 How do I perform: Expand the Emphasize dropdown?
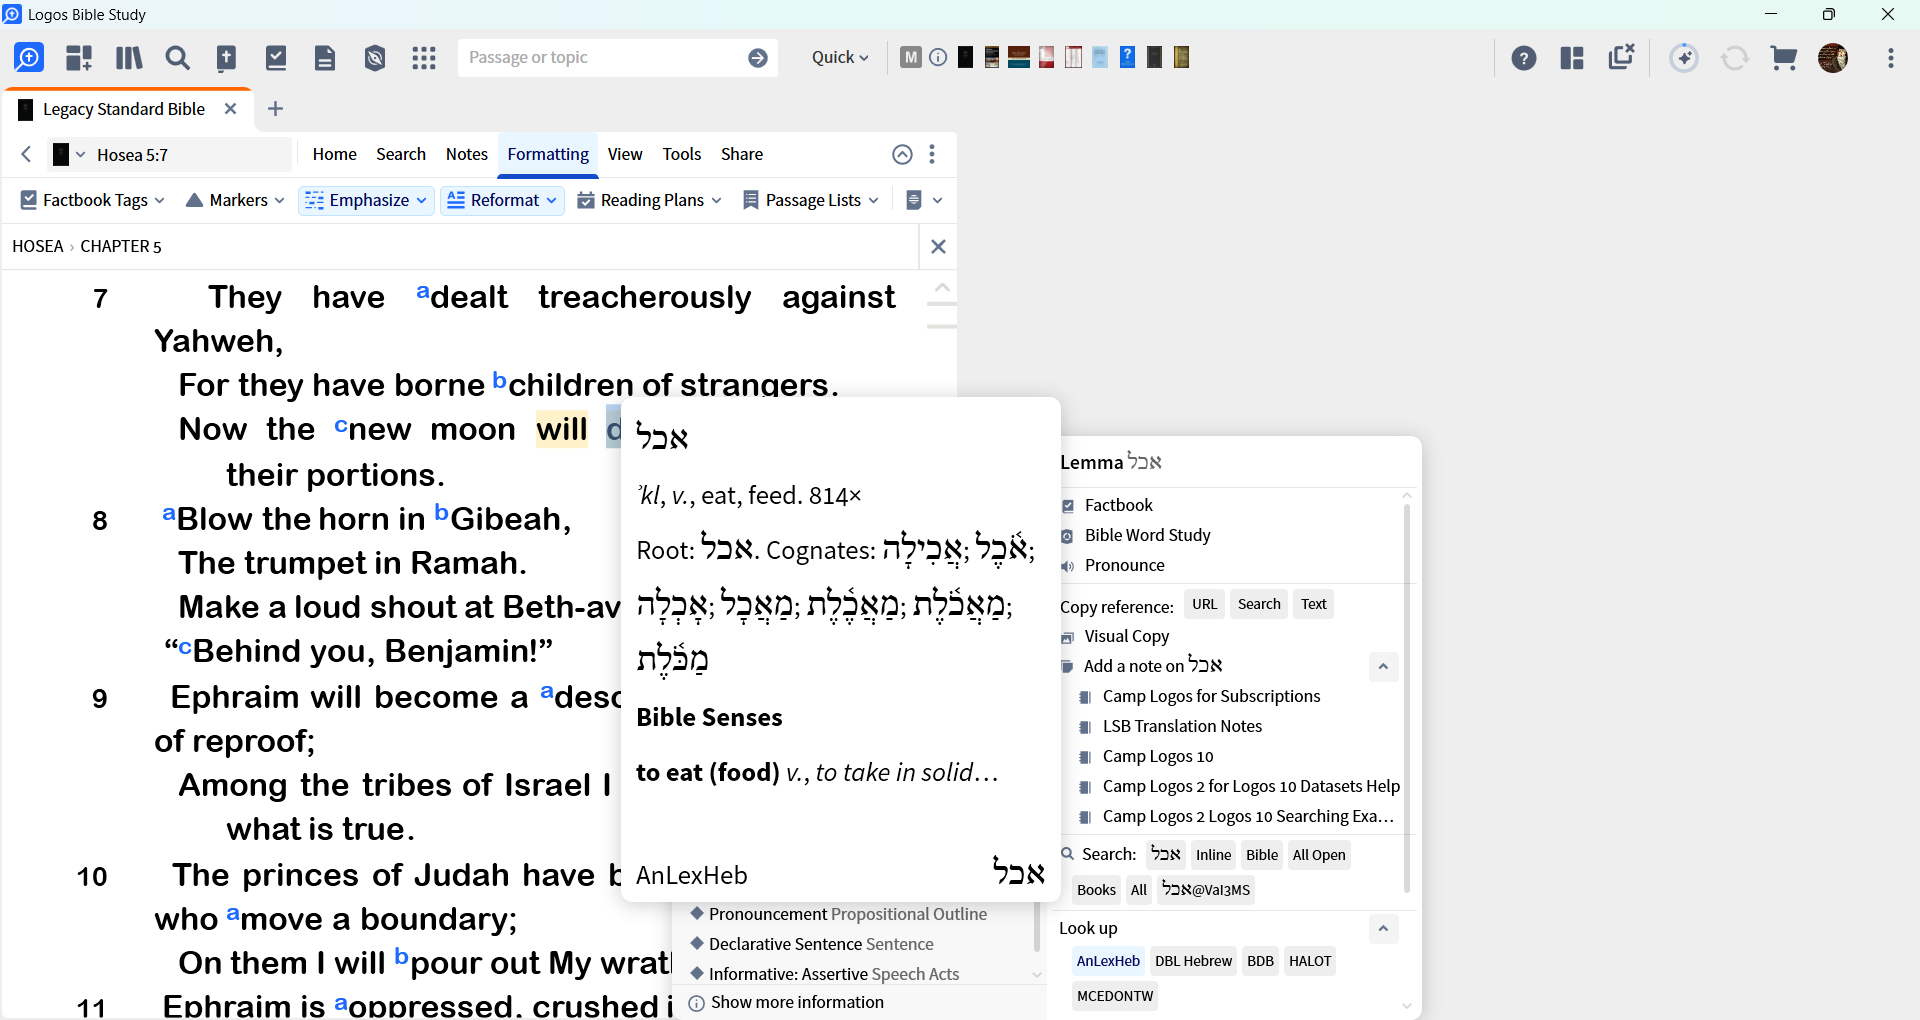[366, 200]
